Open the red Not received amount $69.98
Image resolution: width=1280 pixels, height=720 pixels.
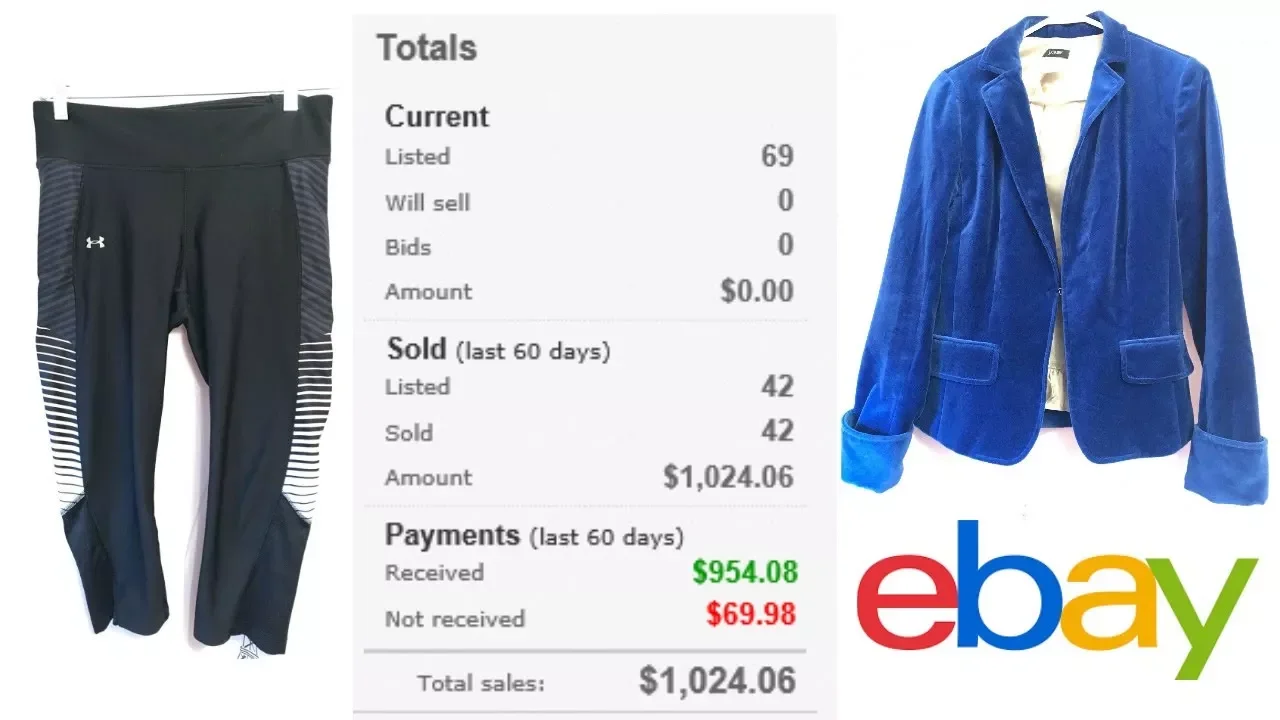(751, 614)
